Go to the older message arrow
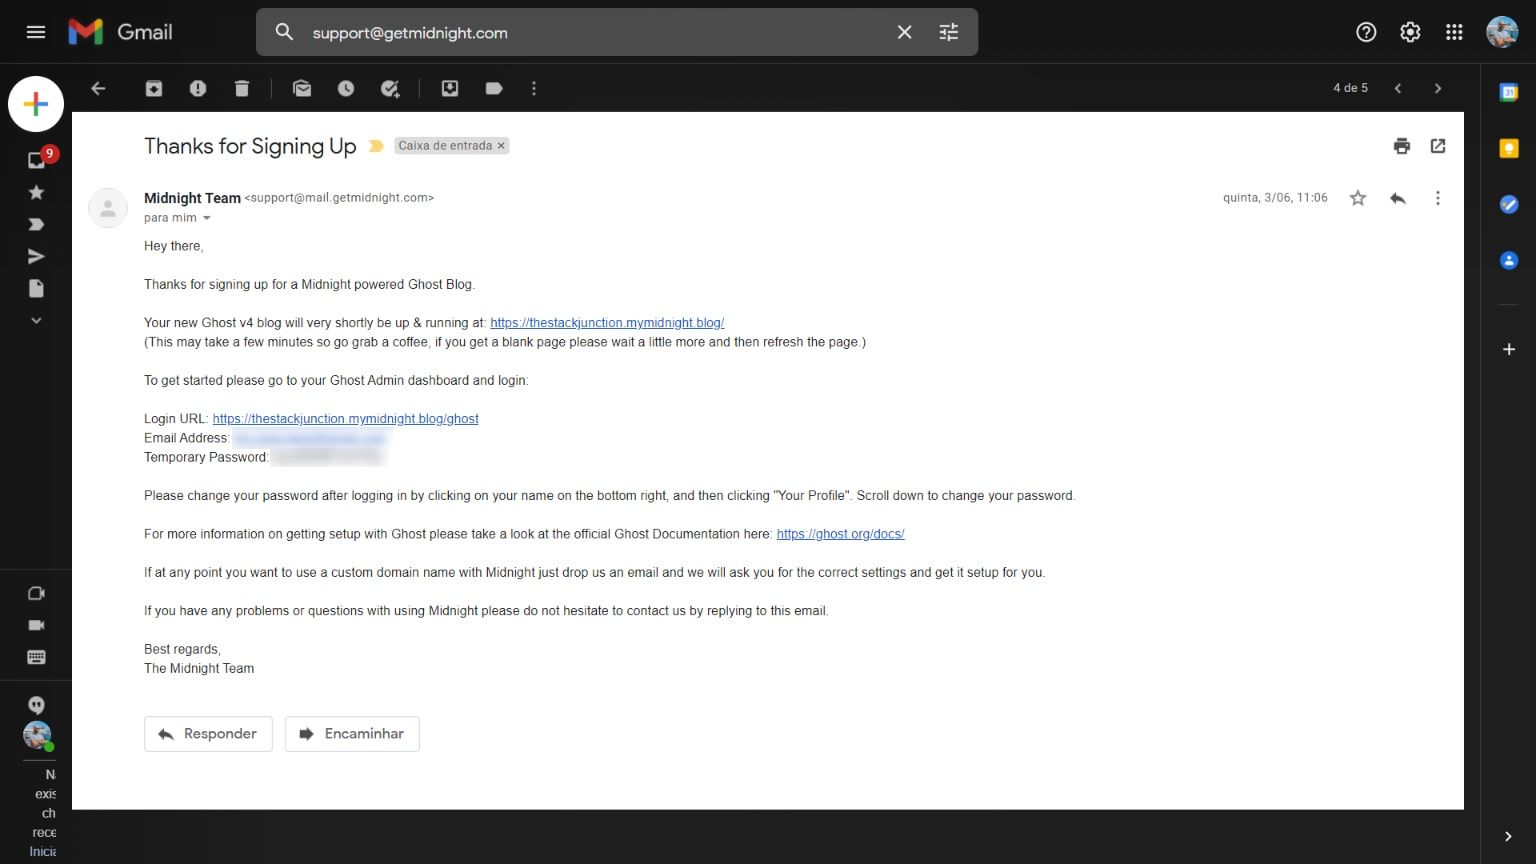Screen dimensions: 1536x864 coord(1438,88)
